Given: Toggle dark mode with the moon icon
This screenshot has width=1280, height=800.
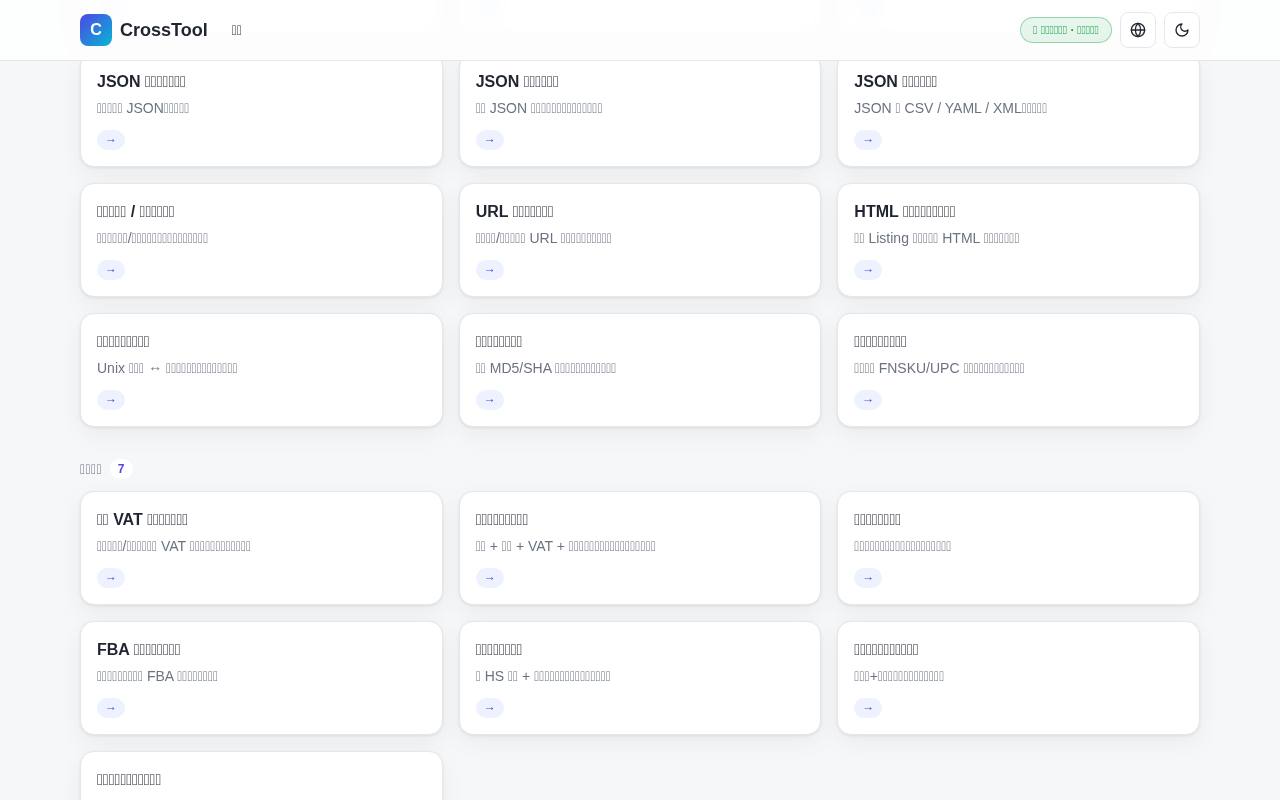Looking at the screenshot, I should 1182,30.
